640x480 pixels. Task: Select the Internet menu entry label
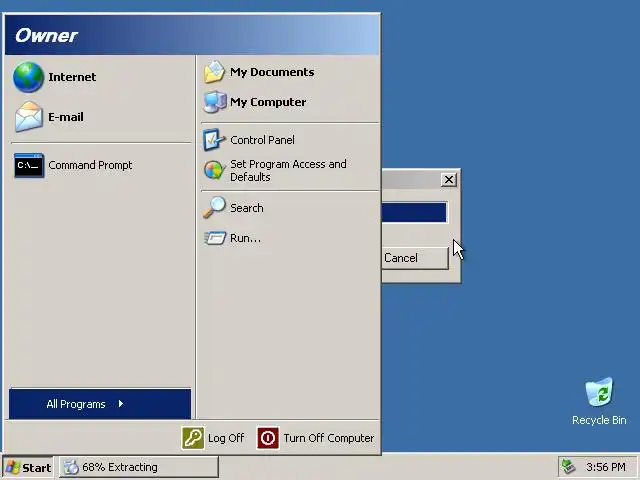point(72,77)
